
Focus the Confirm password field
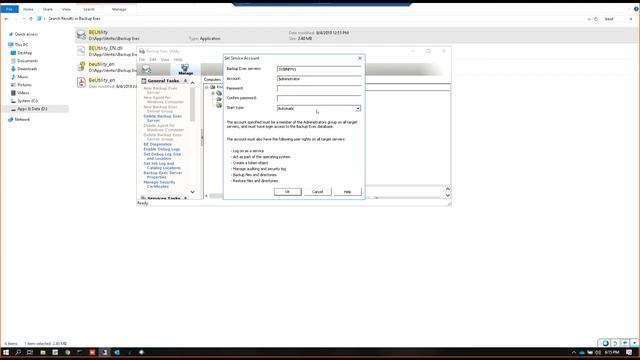(x=319, y=98)
